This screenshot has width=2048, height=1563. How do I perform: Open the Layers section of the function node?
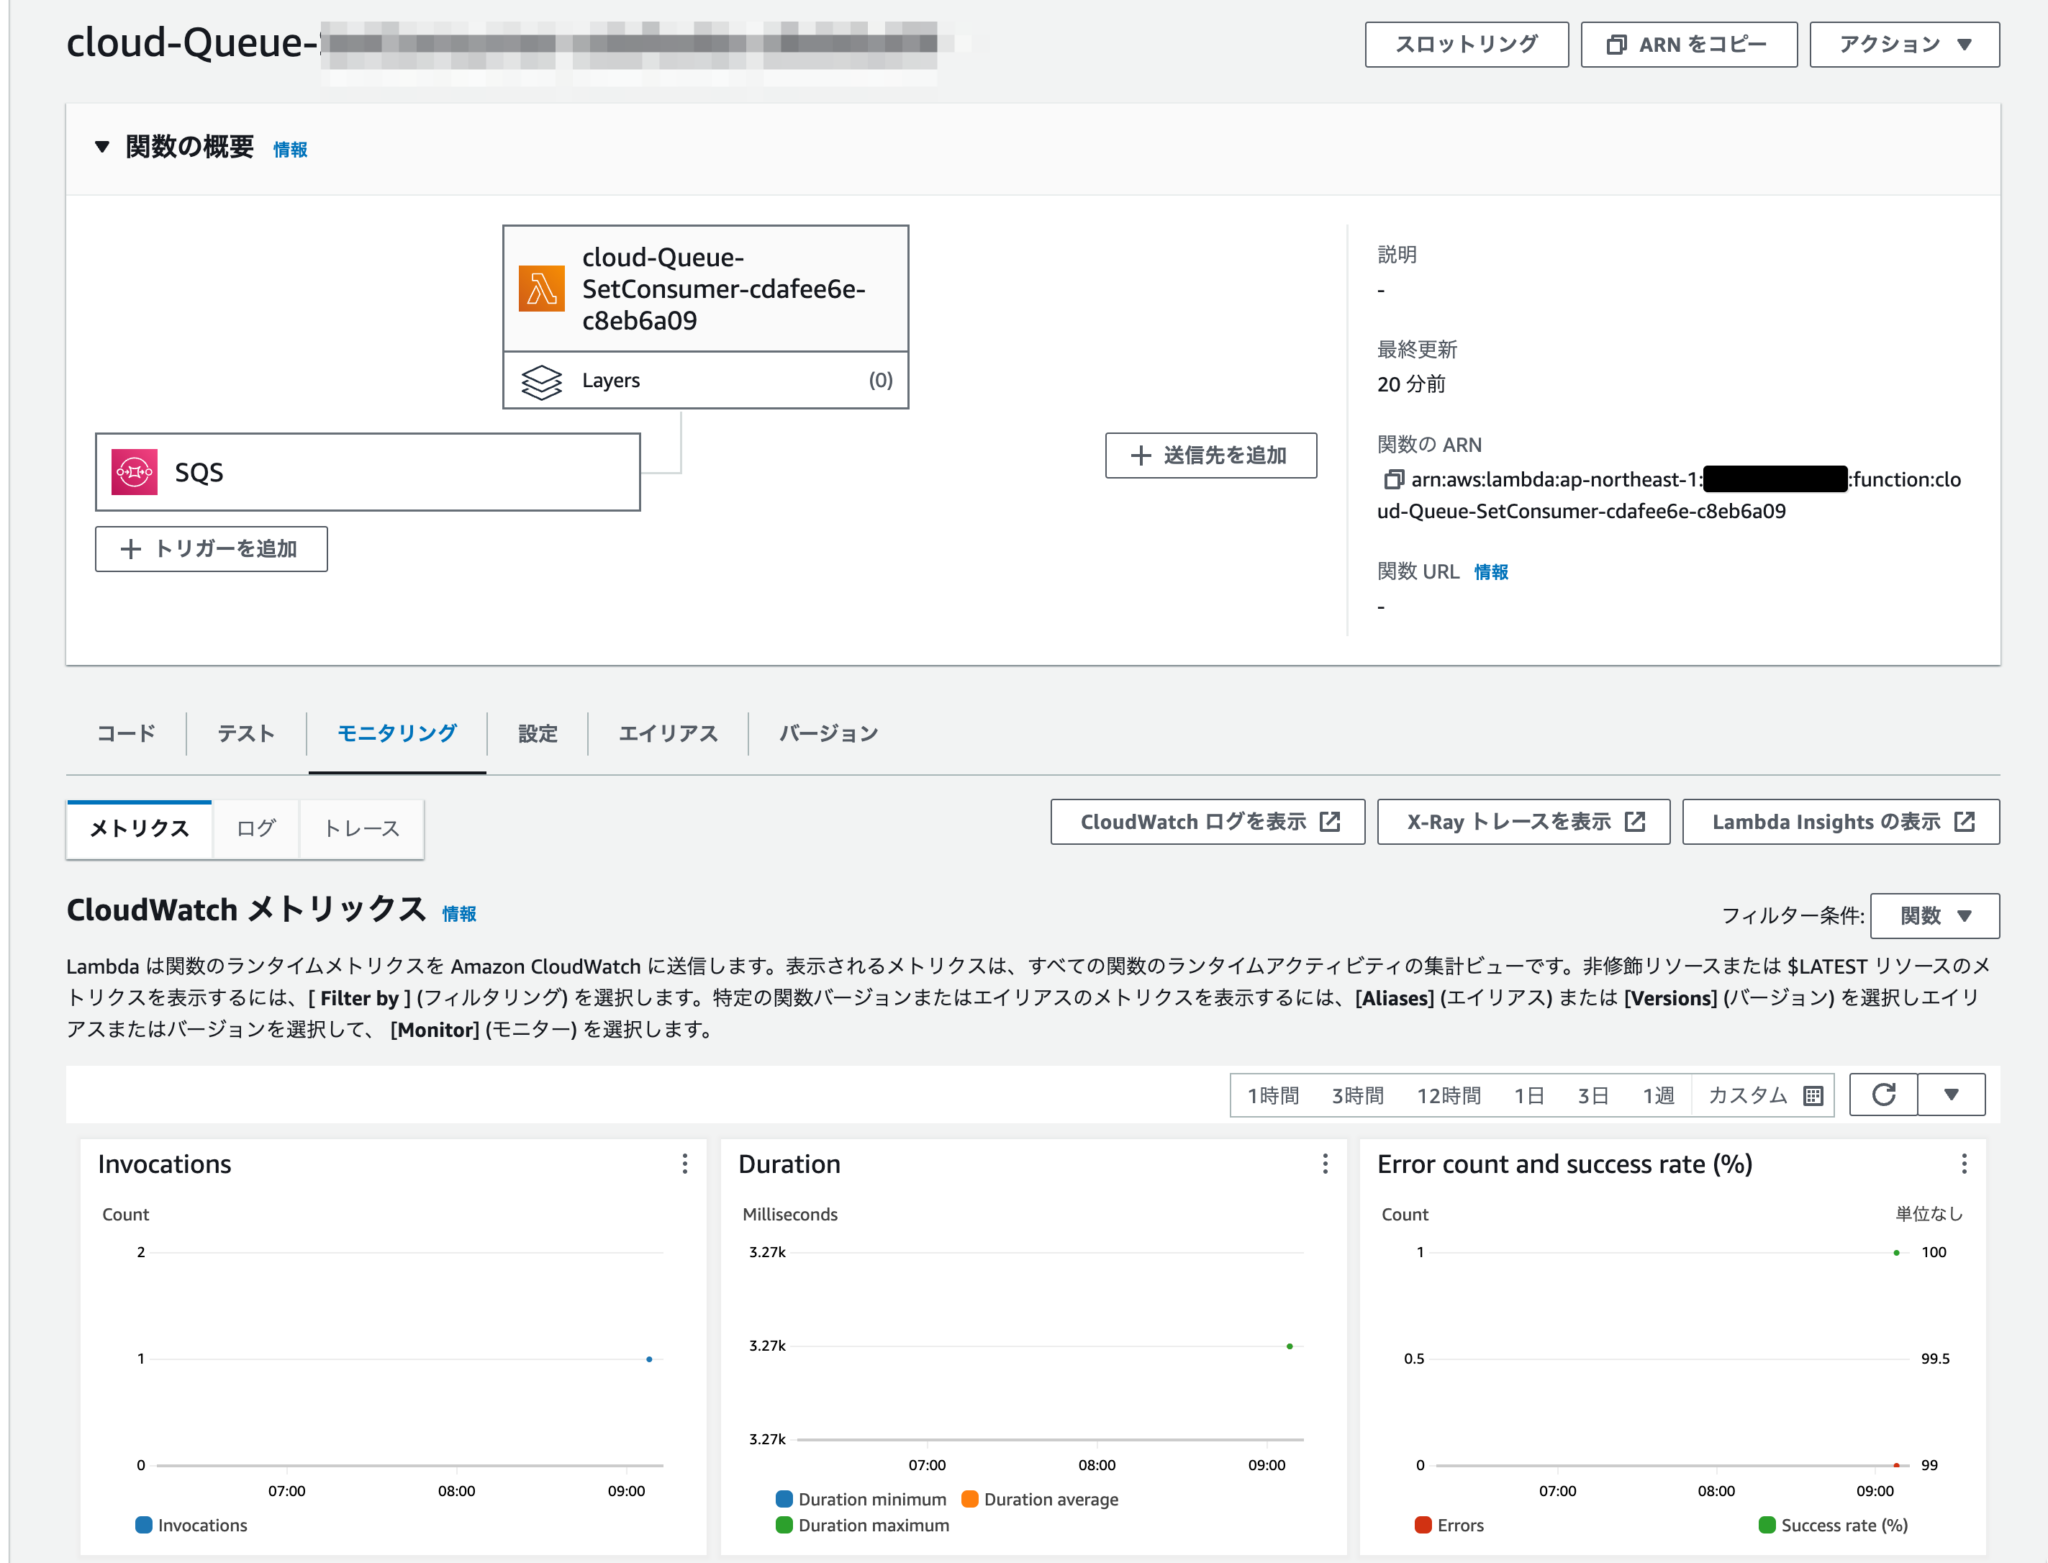pyautogui.click(x=705, y=380)
